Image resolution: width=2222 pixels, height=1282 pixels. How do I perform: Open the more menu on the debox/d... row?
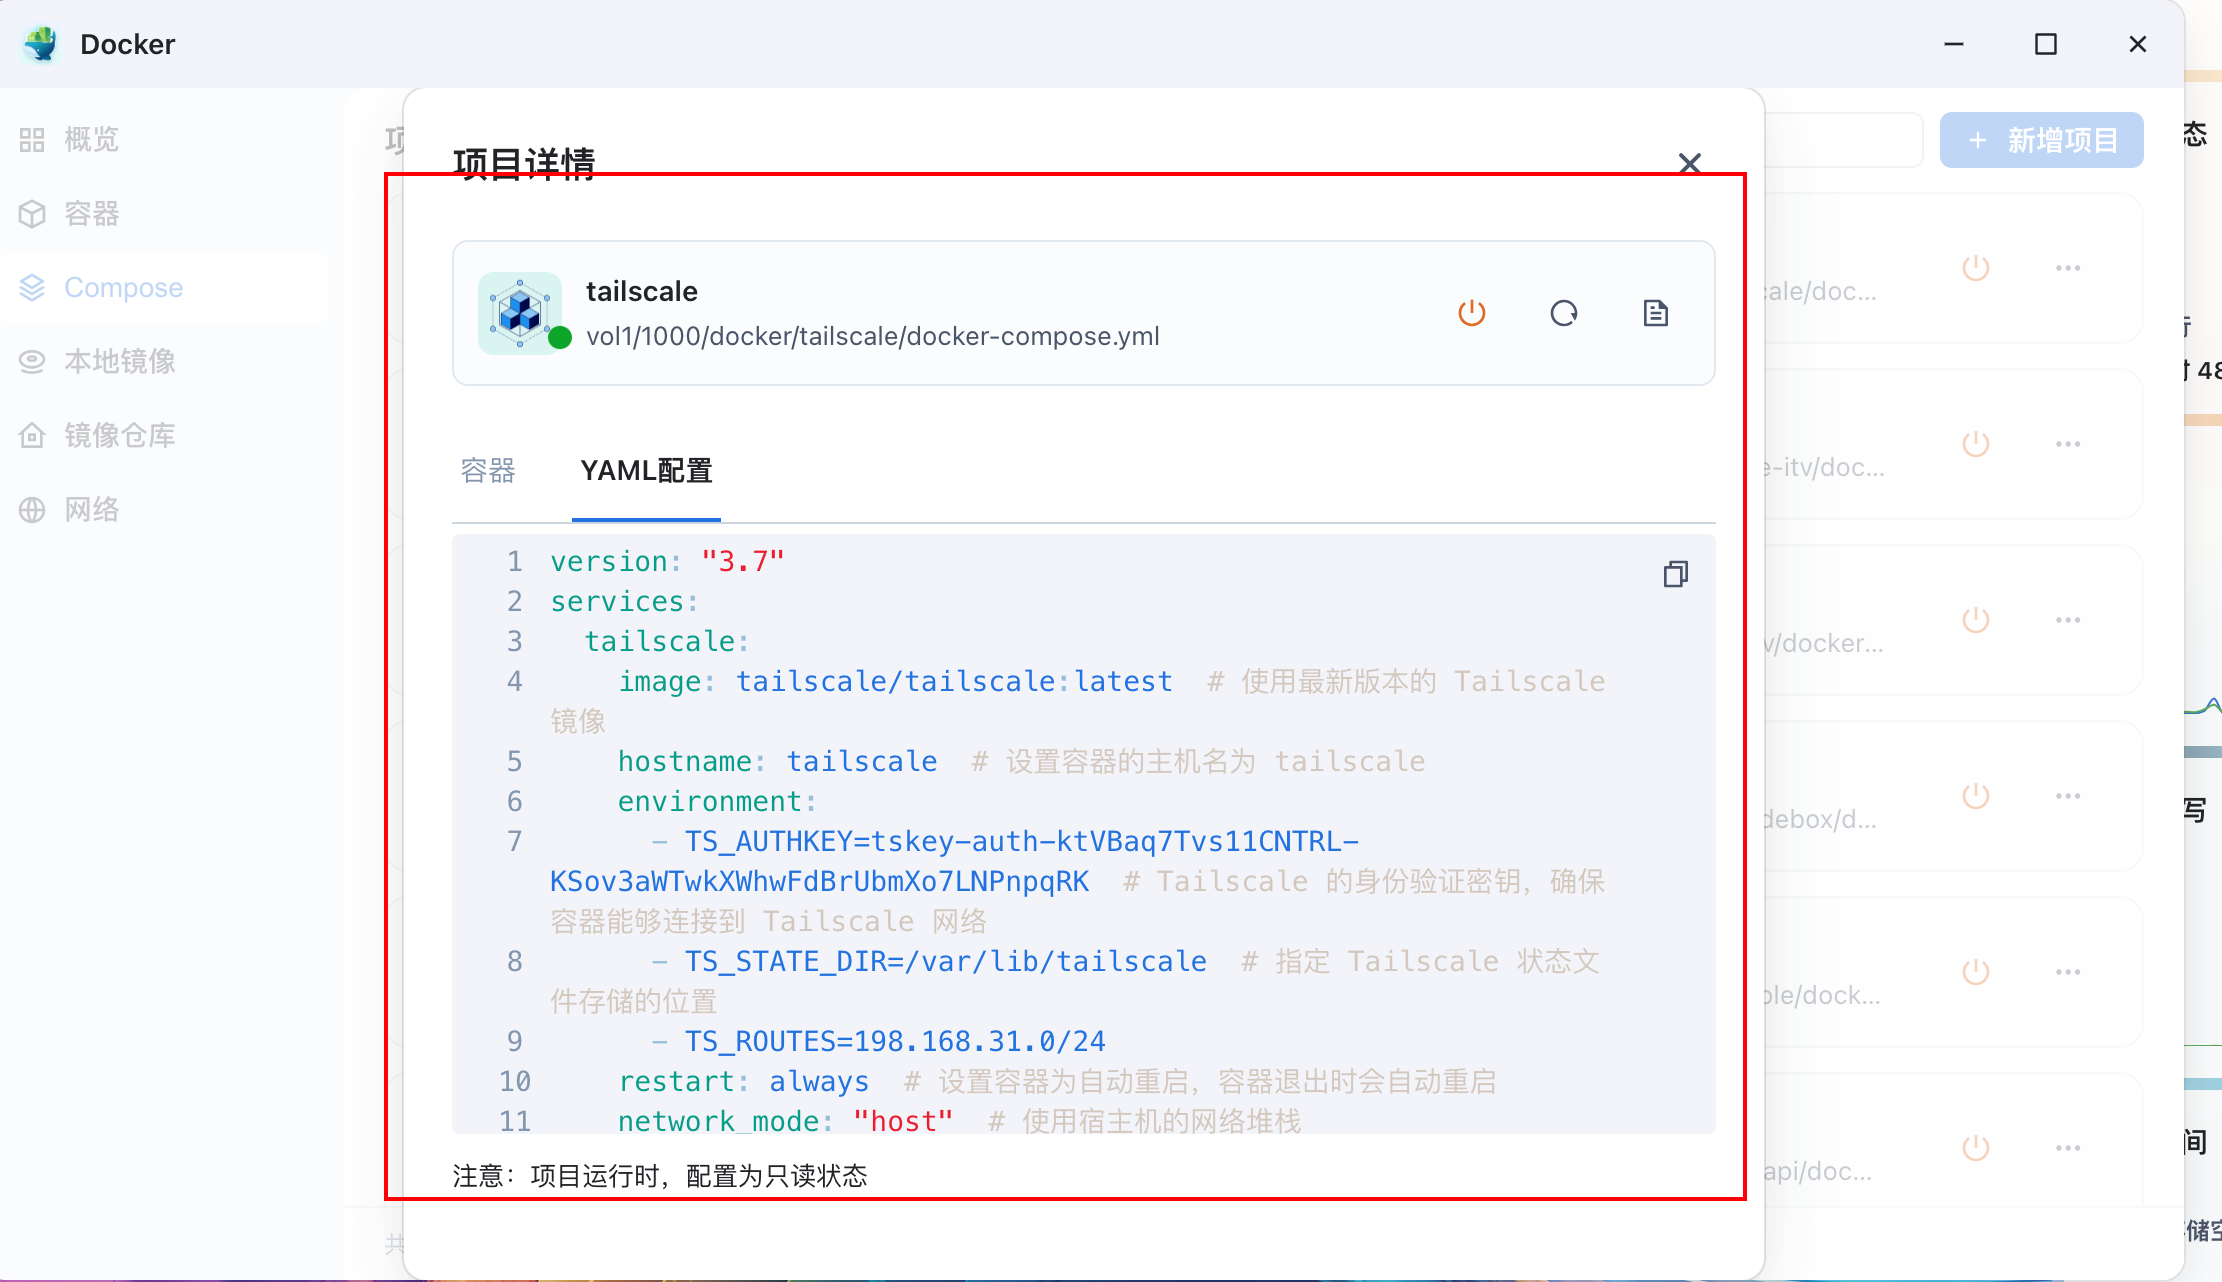coord(2068,796)
